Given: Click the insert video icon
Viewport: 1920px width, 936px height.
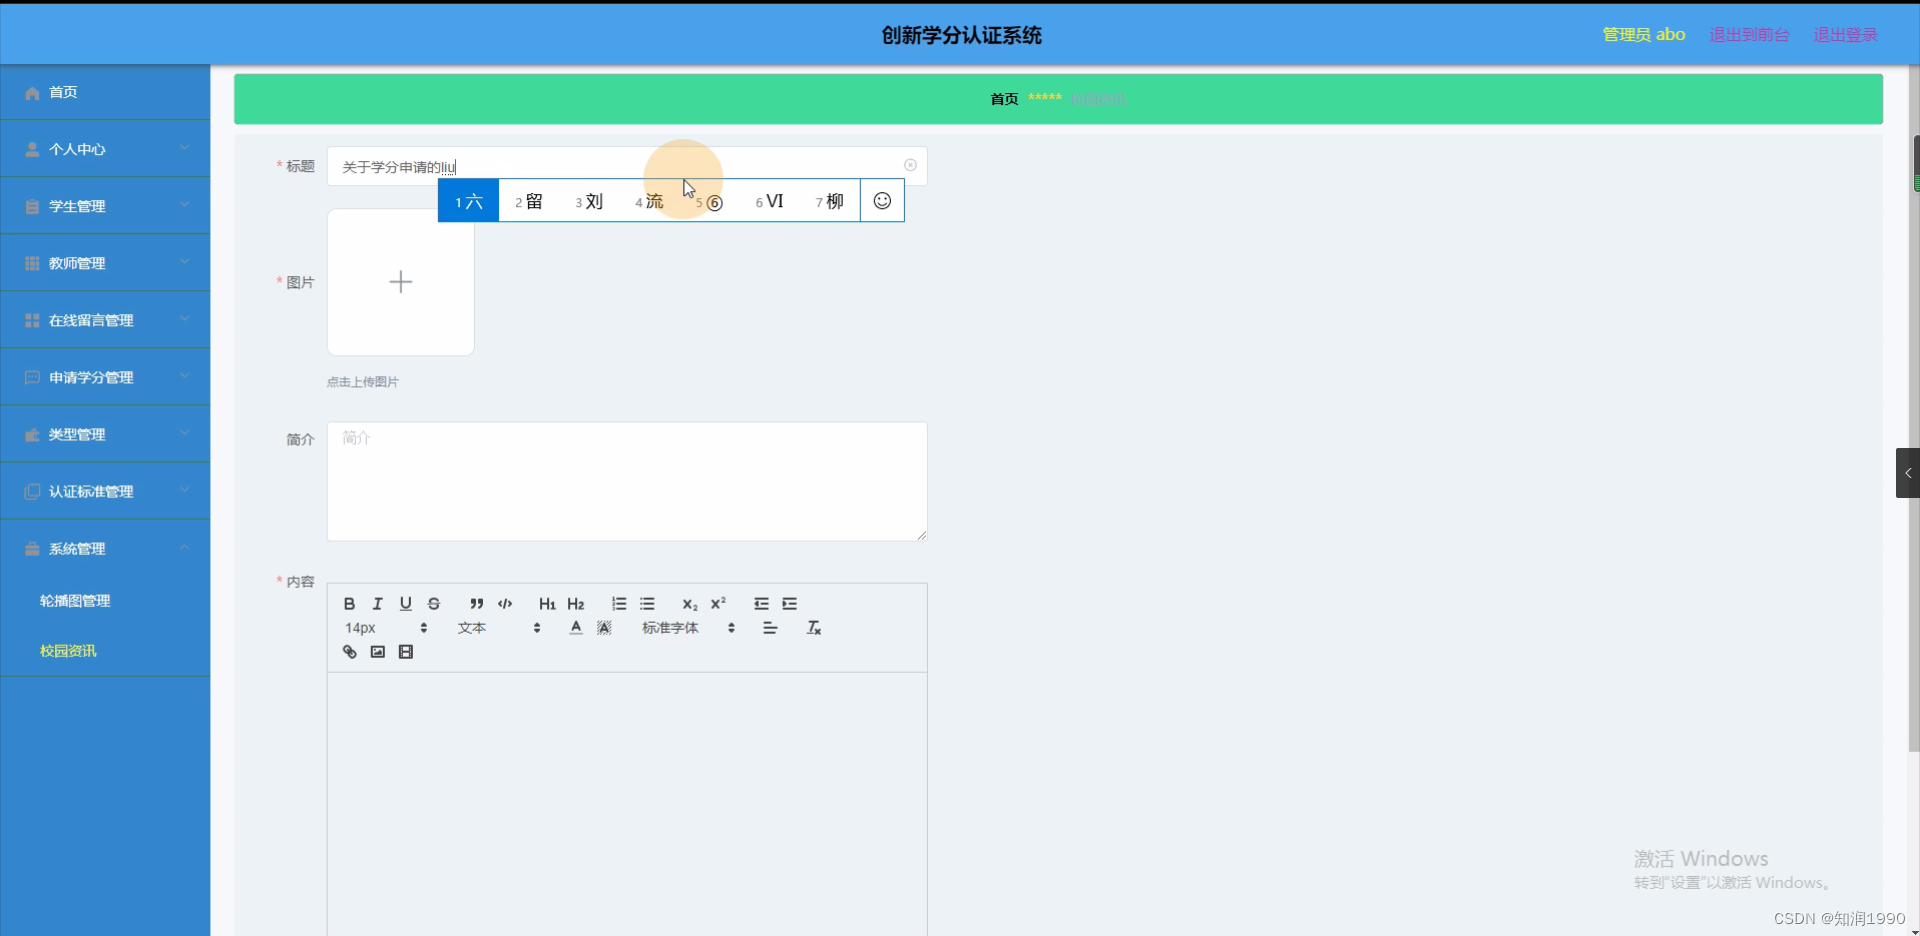Looking at the screenshot, I should pos(405,651).
